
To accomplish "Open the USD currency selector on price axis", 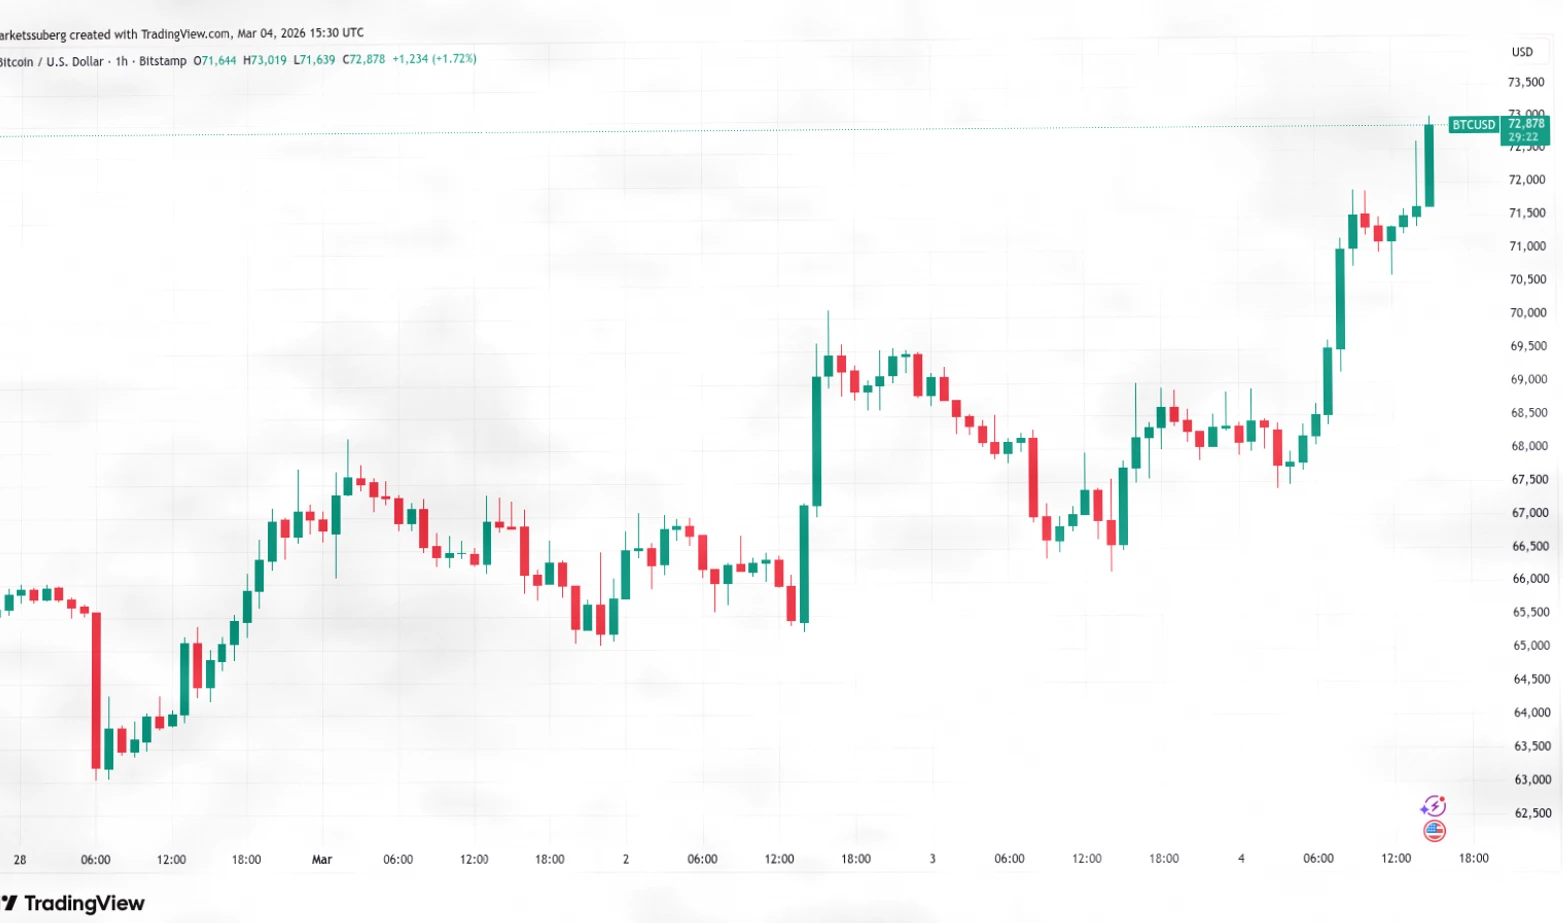I will pyautogui.click(x=1522, y=52).
